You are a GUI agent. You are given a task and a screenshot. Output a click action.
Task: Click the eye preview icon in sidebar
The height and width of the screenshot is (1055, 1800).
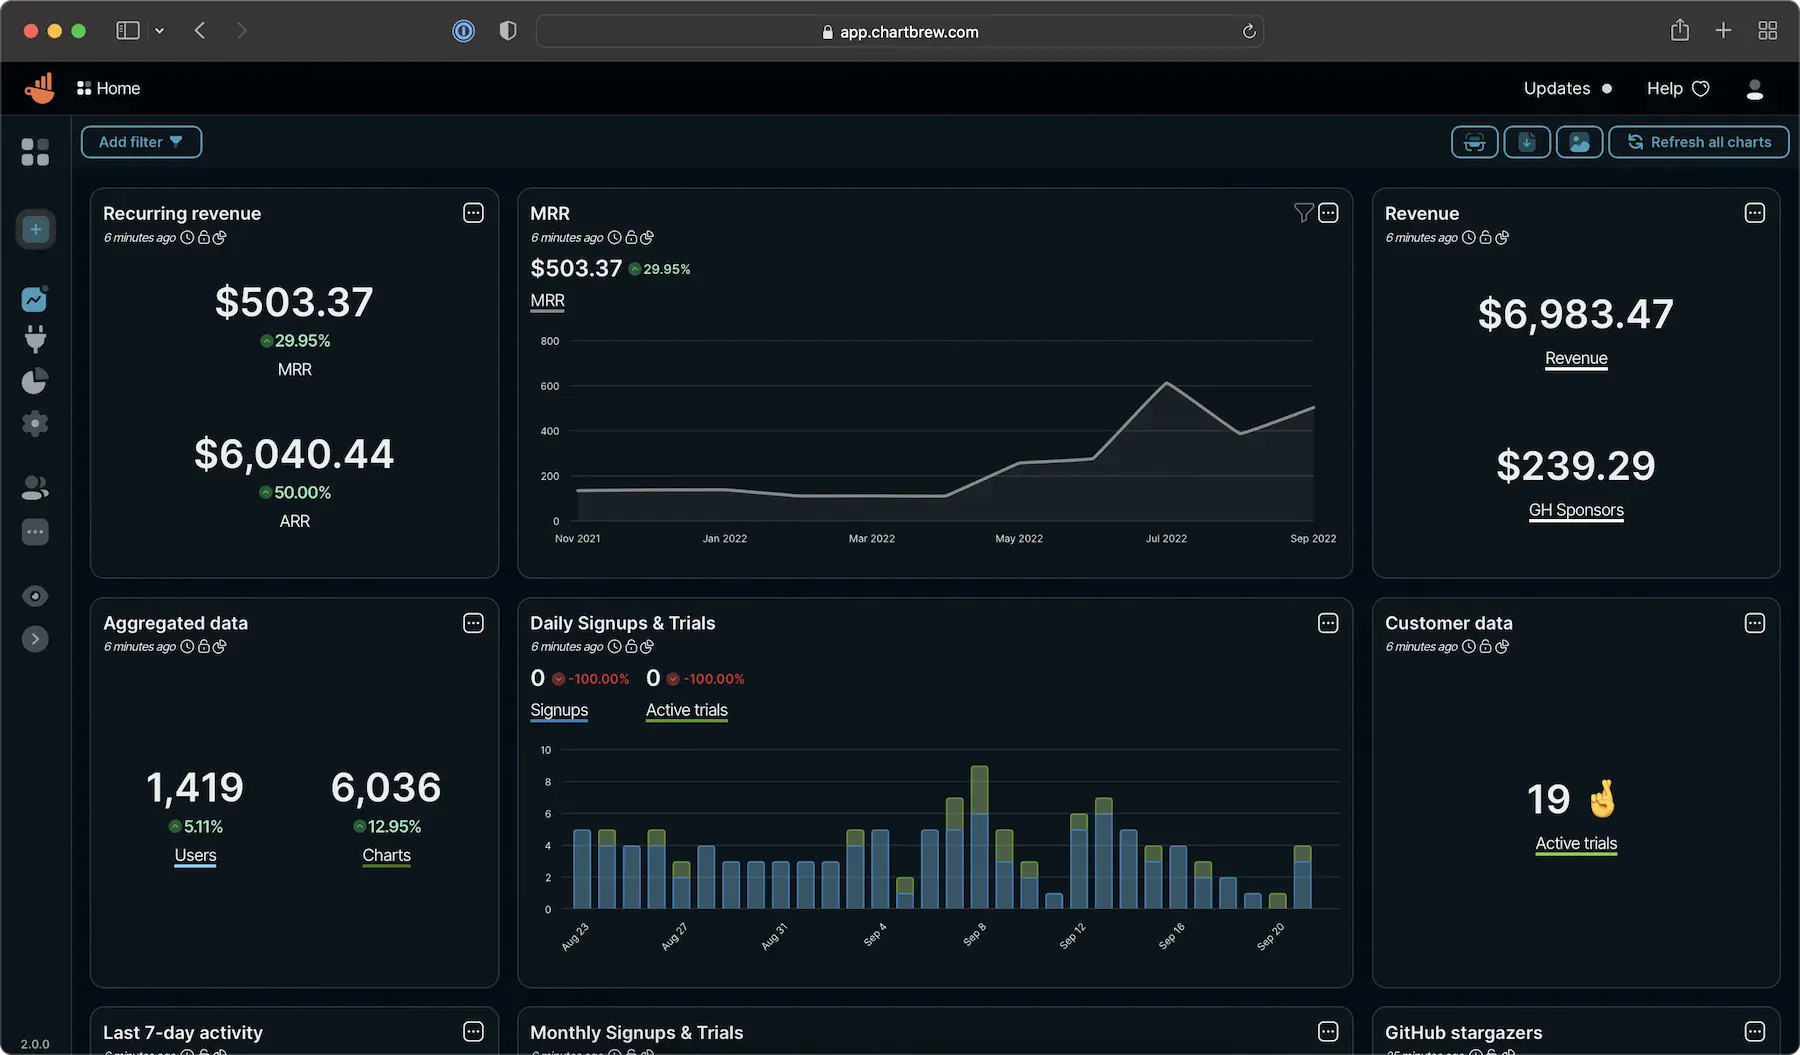35,596
